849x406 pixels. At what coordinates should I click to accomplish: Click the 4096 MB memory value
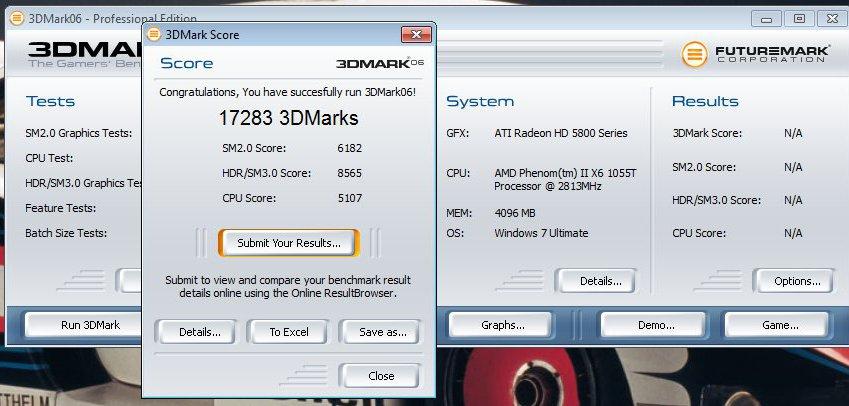[515, 213]
